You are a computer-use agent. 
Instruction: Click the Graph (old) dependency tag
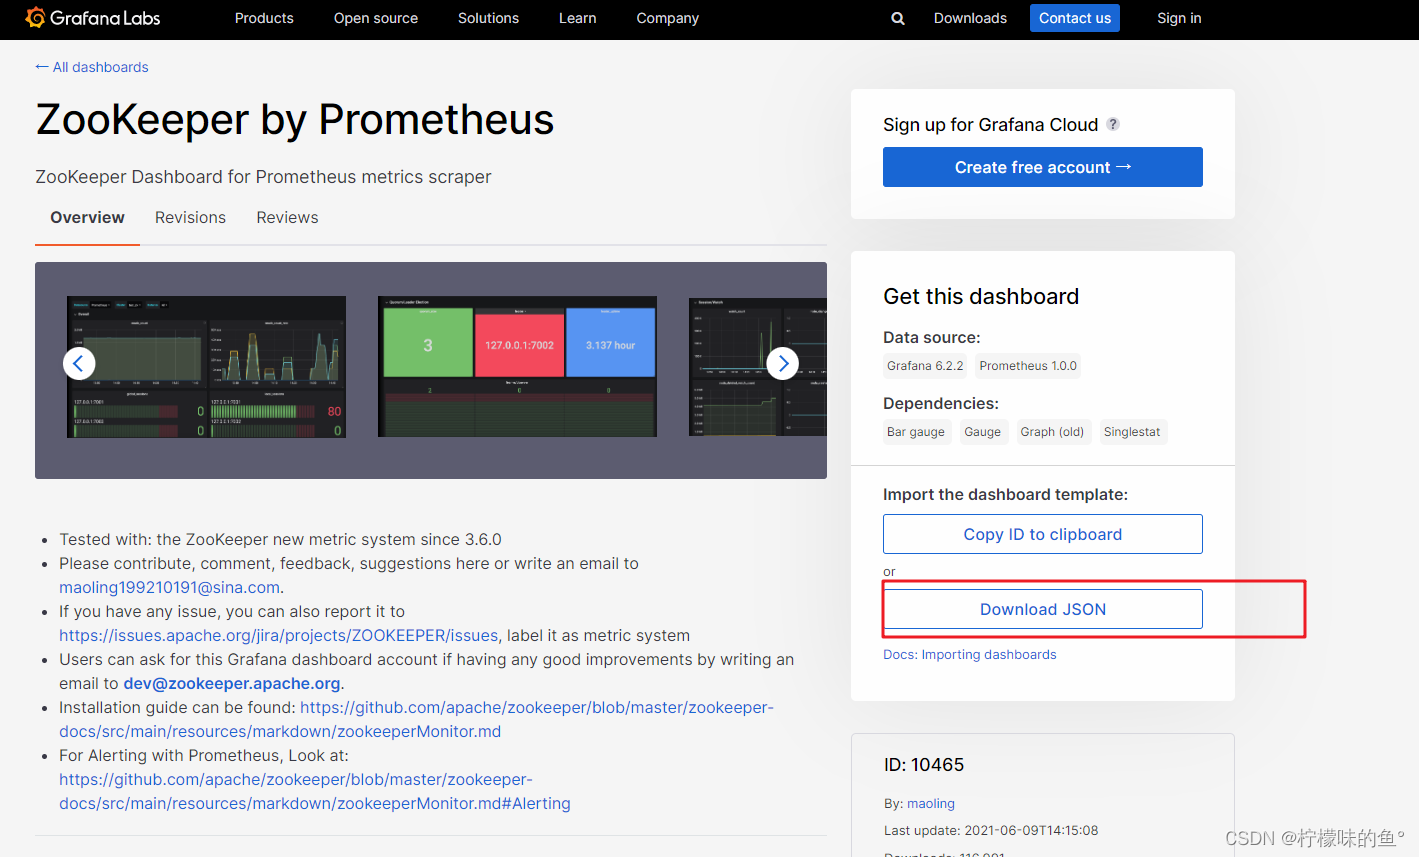click(x=1052, y=432)
